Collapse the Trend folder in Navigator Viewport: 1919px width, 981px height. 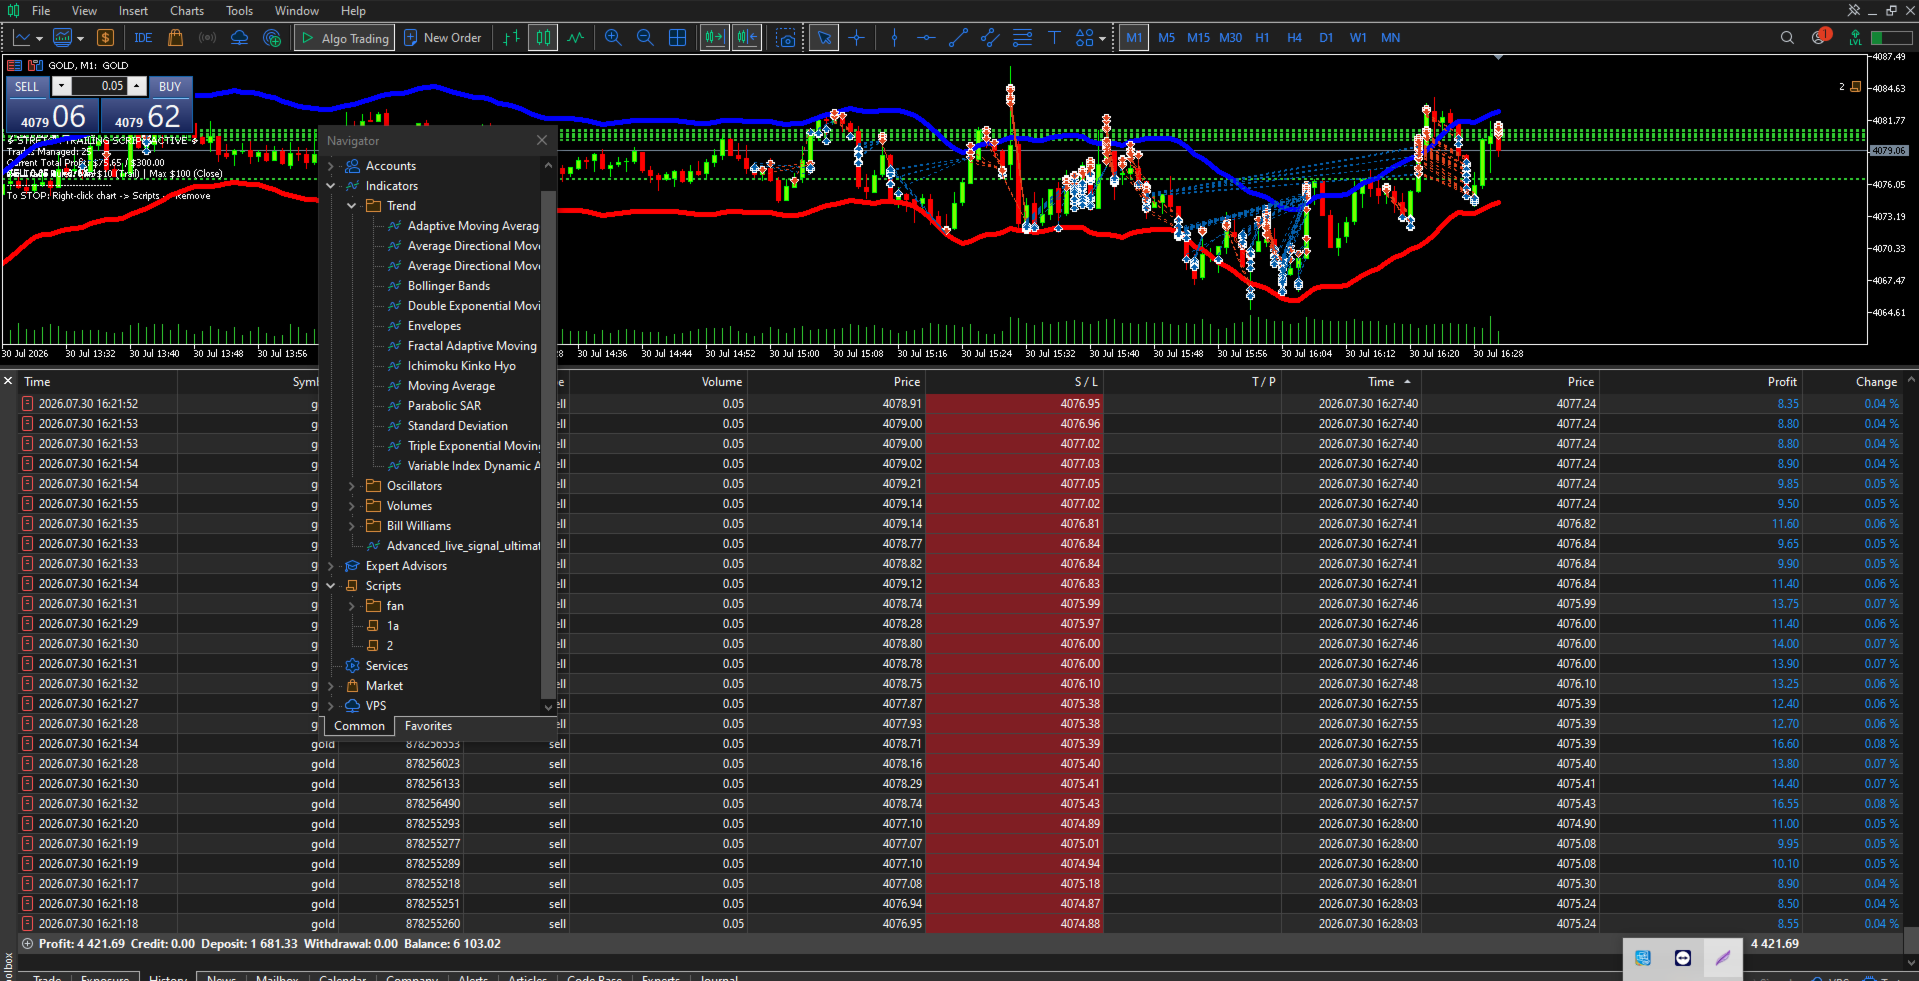pos(352,206)
